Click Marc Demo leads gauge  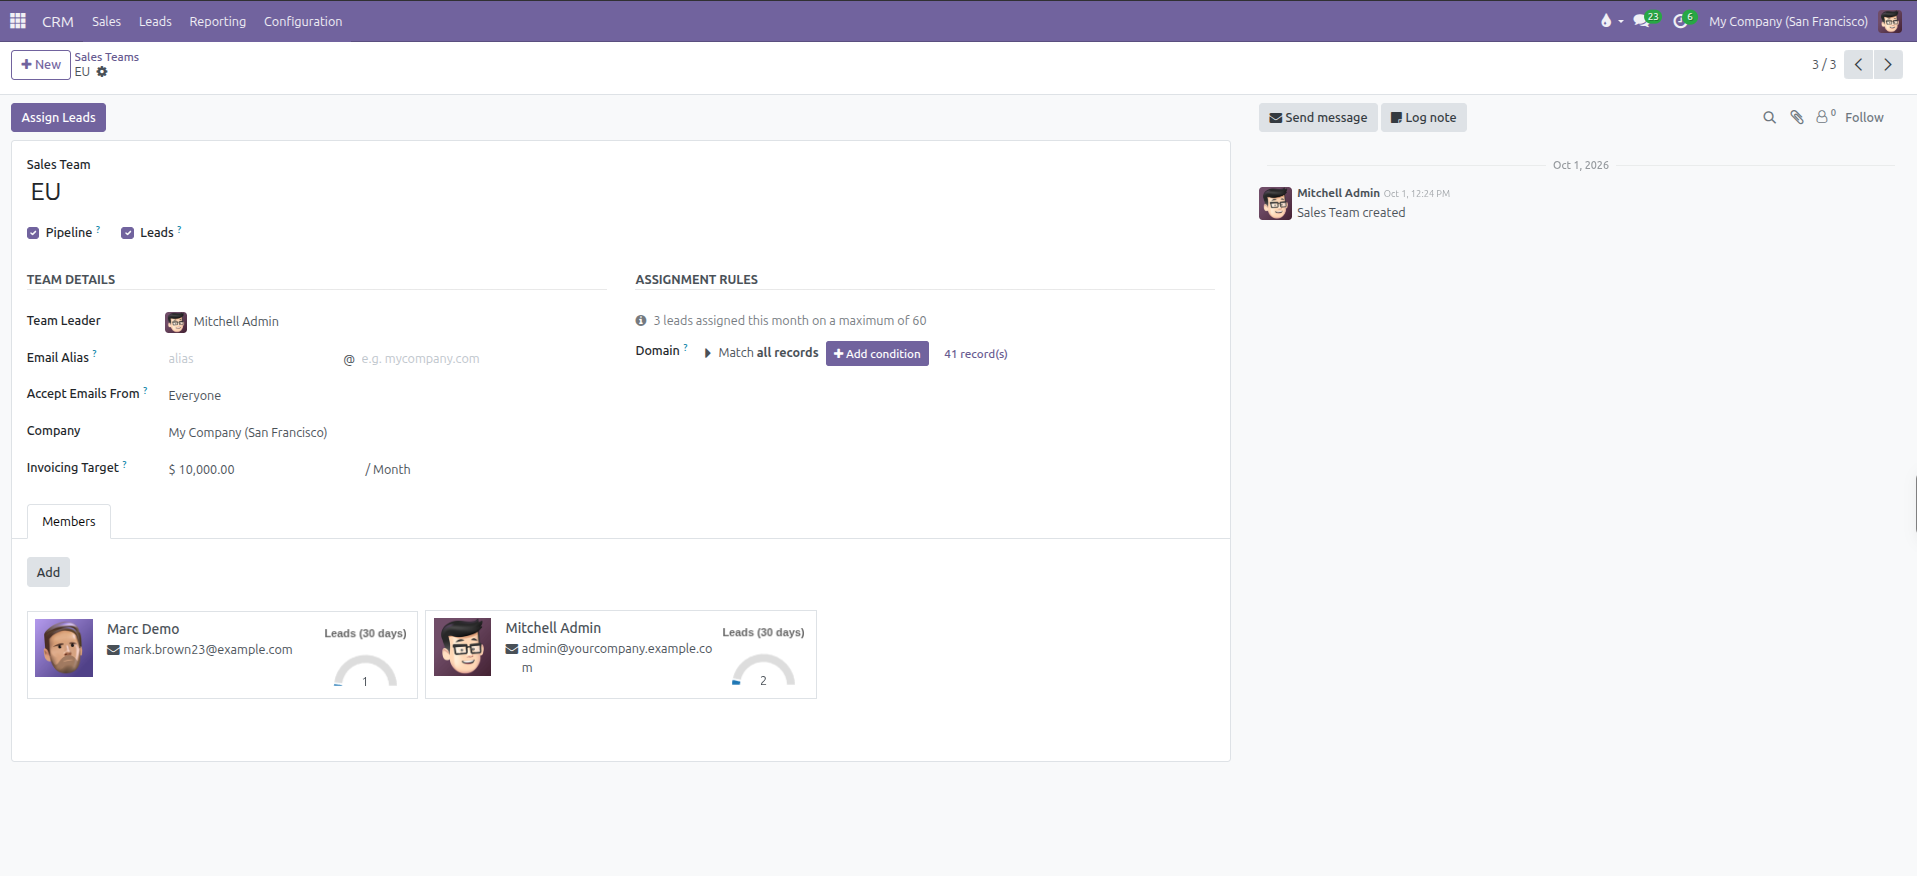click(365, 670)
